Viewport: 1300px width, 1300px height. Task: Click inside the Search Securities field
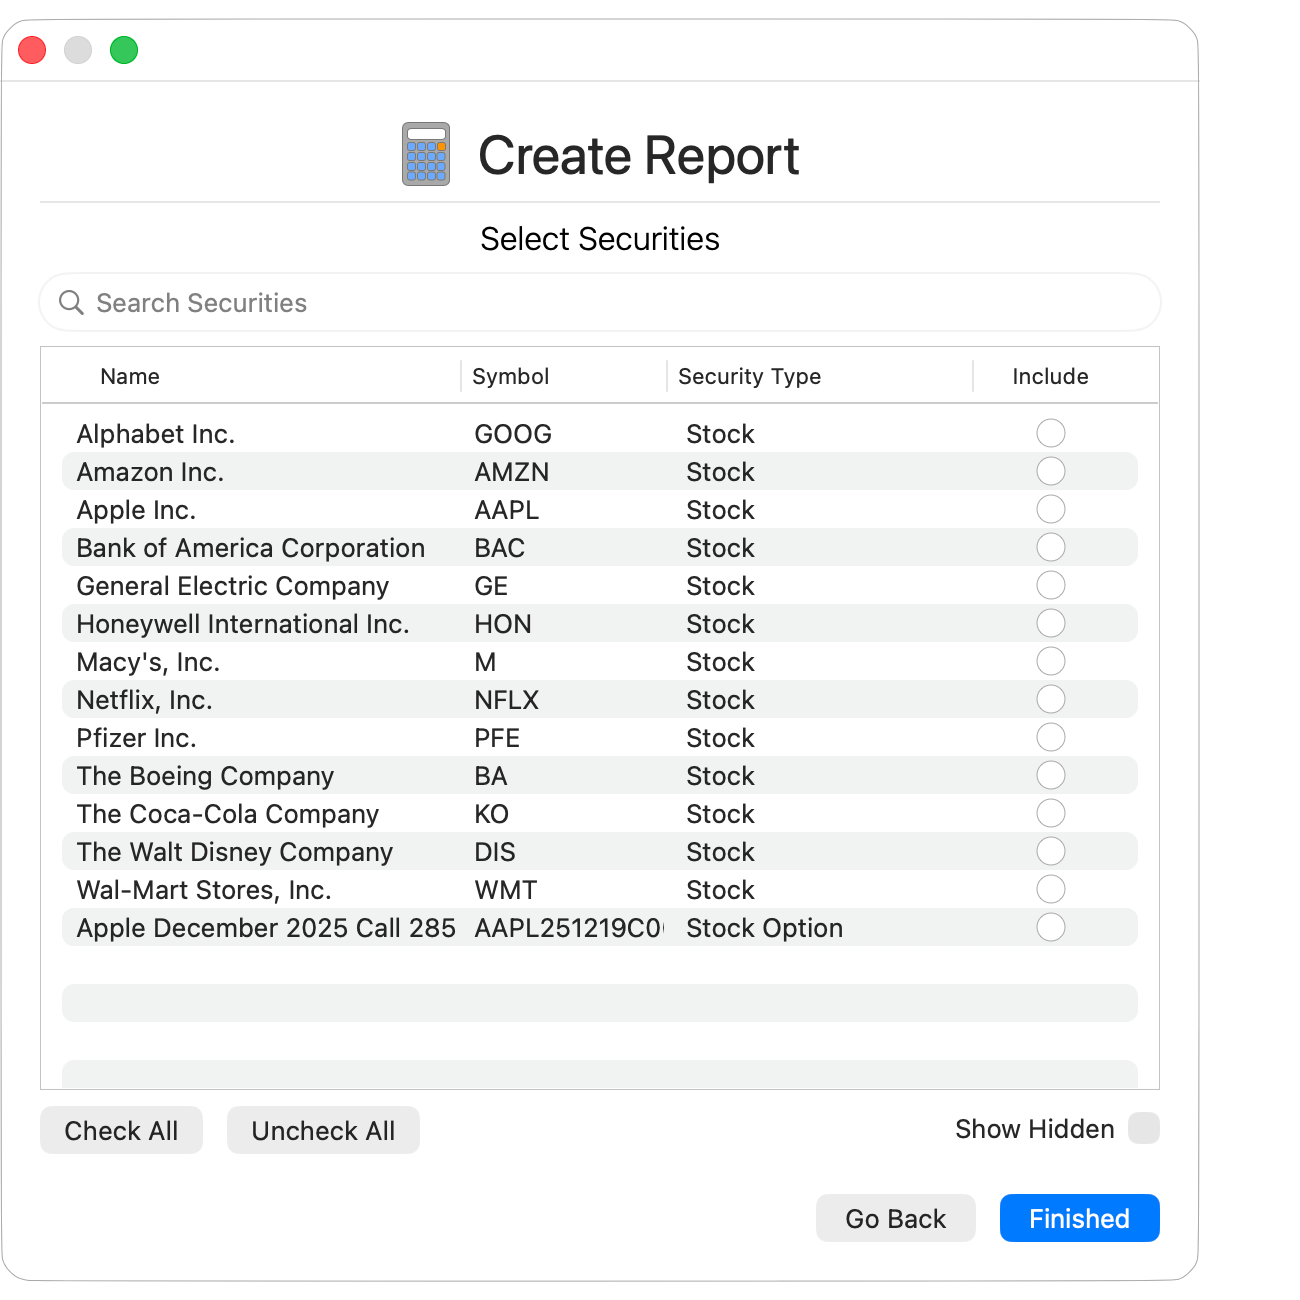(400, 302)
